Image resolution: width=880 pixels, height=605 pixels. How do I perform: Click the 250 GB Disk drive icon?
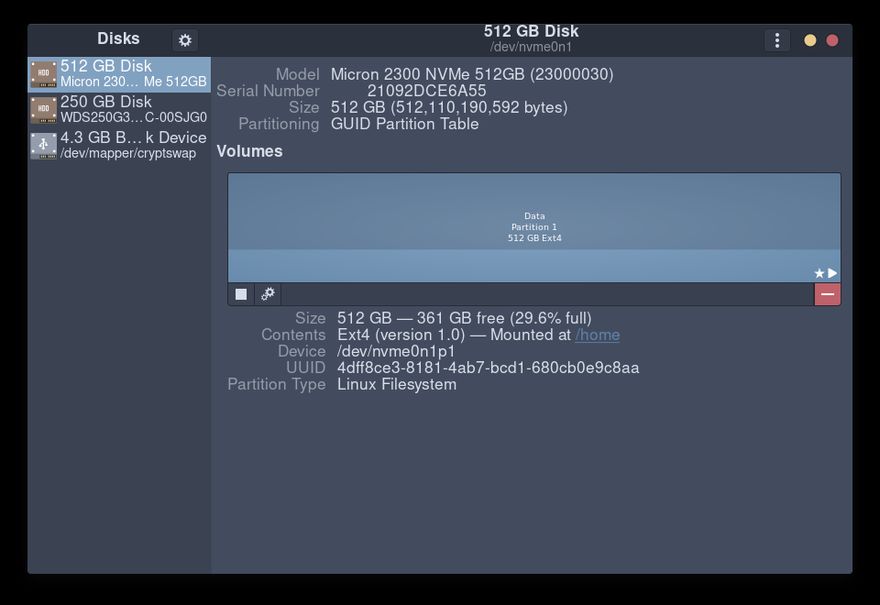pos(43,110)
